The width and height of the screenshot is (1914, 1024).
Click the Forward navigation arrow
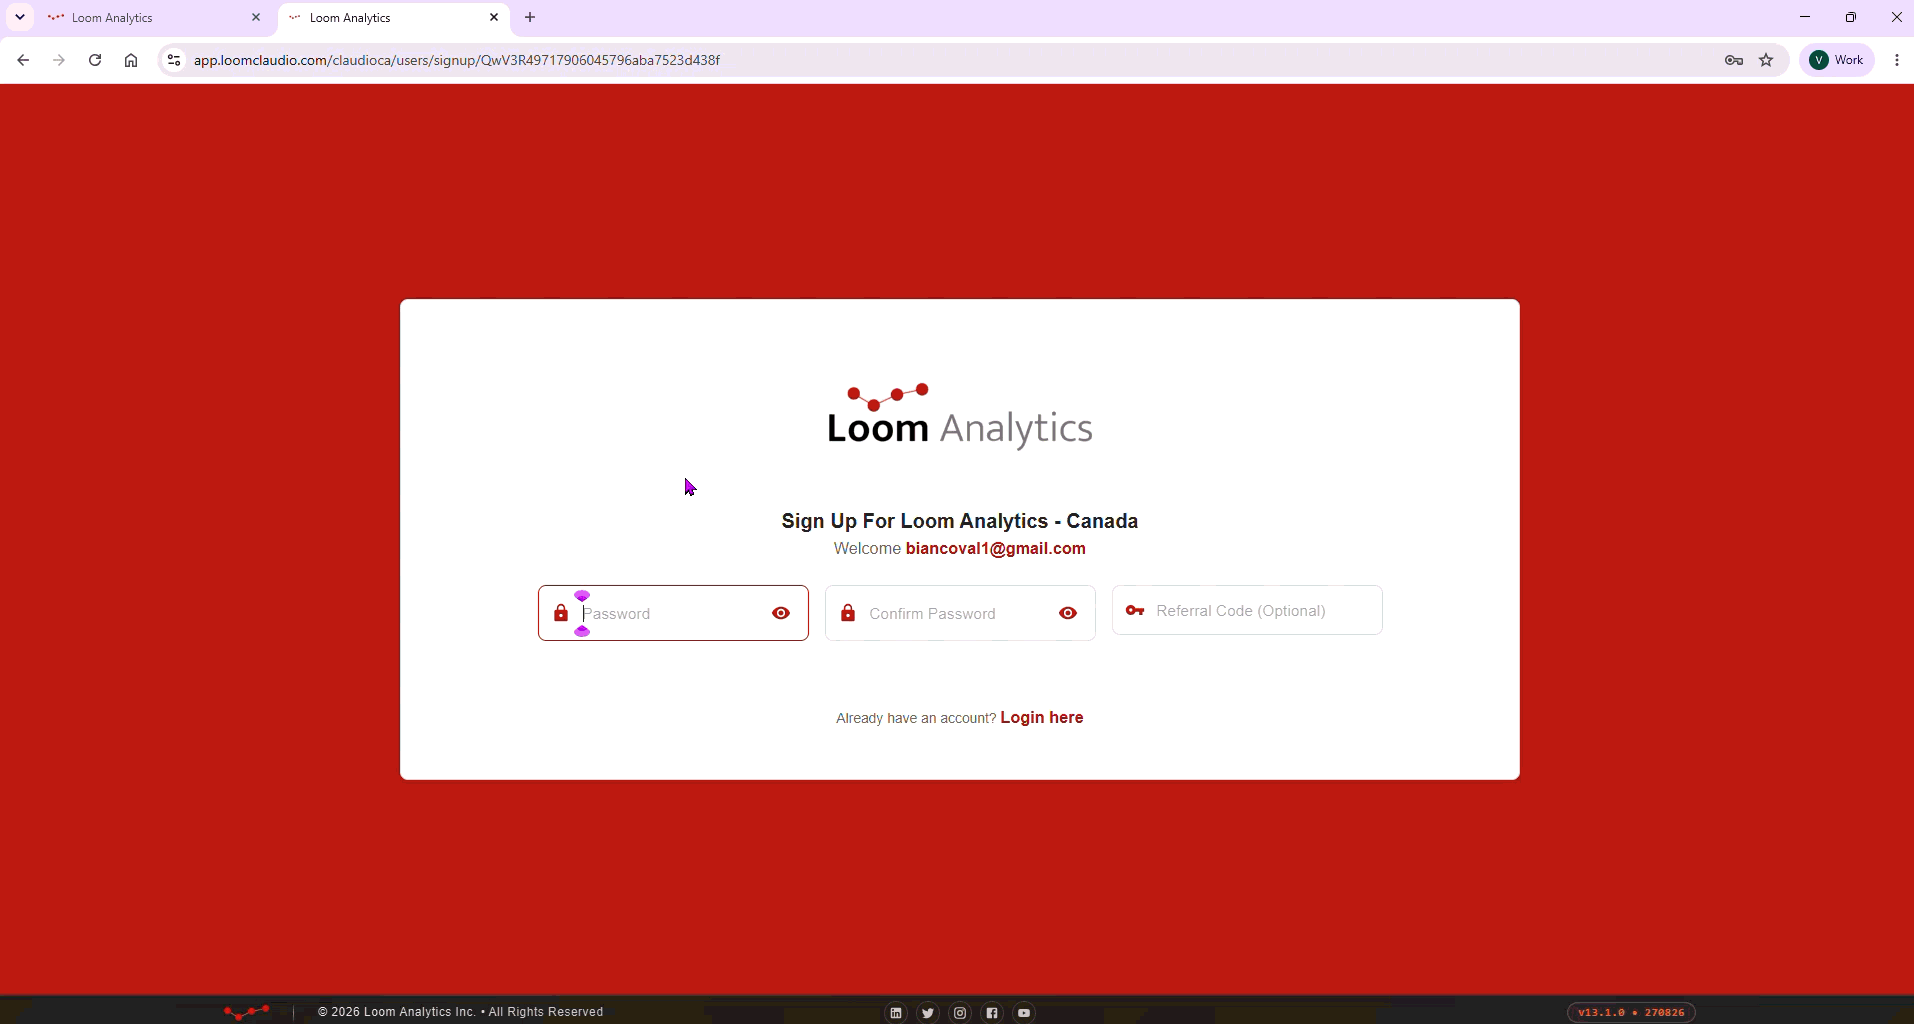point(59,60)
